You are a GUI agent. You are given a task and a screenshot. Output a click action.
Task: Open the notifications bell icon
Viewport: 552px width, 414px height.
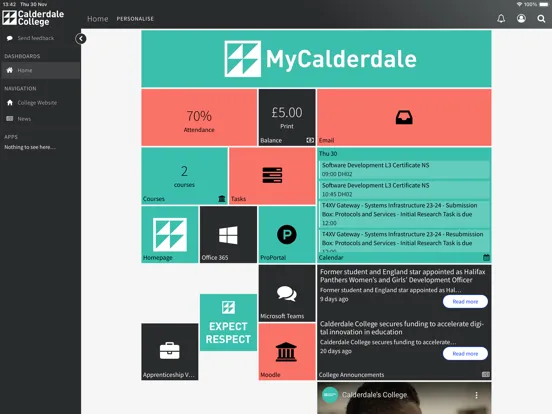[501, 19]
